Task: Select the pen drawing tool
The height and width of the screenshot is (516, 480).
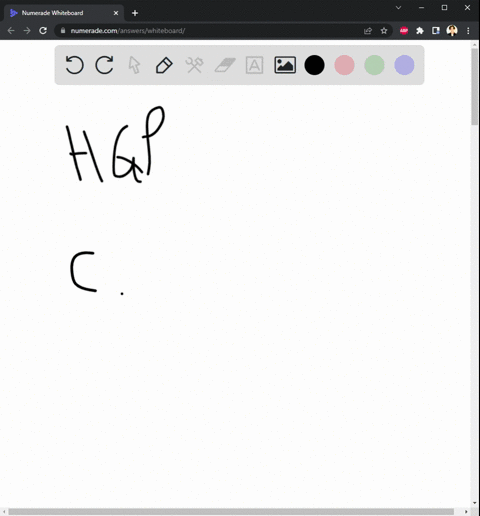Action: pyautogui.click(x=164, y=65)
